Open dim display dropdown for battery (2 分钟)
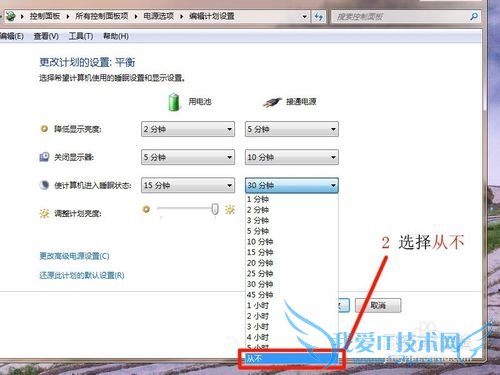This screenshot has height=375, width=500. [188, 129]
